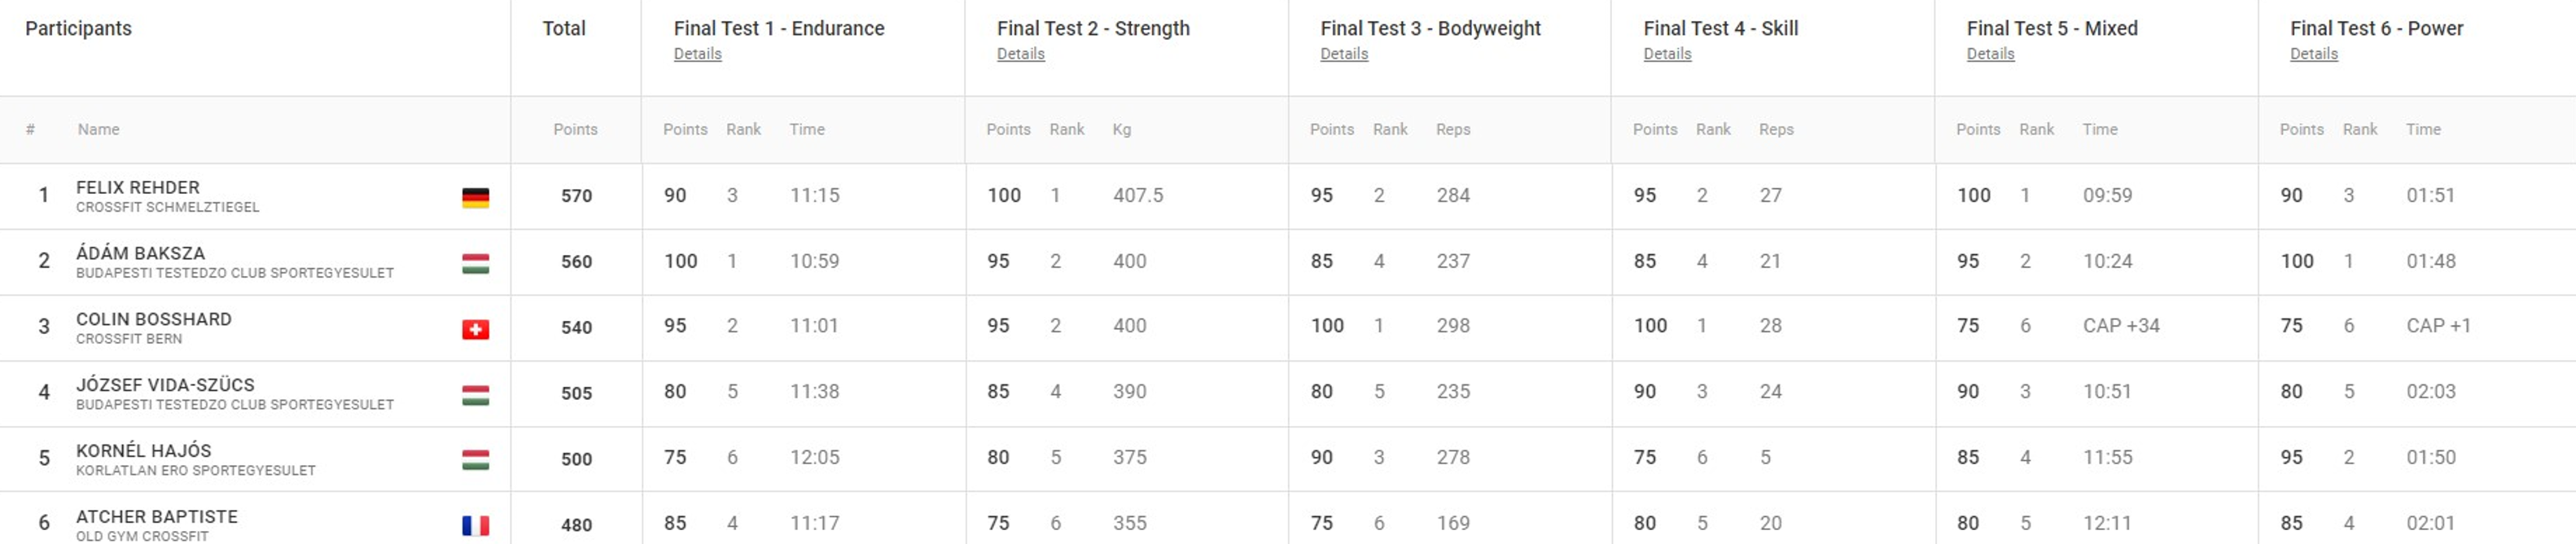Select participant name FELIX REHDER
The height and width of the screenshot is (544, 2576).
[138, 187]
